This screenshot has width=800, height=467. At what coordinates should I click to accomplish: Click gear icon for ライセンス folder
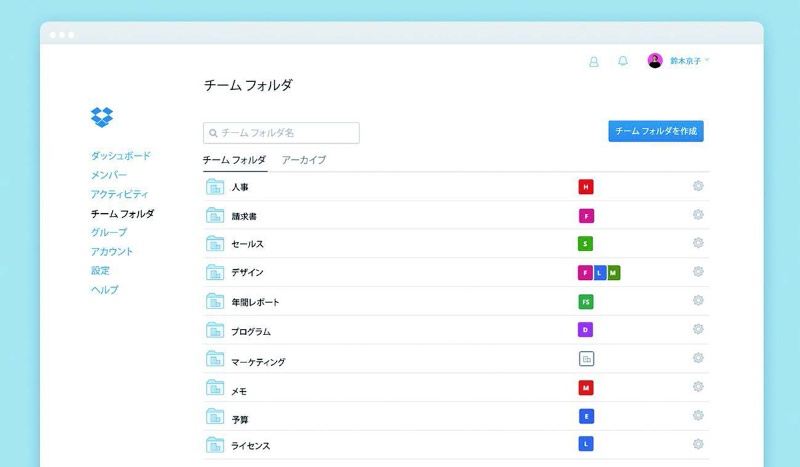[698, 444]
